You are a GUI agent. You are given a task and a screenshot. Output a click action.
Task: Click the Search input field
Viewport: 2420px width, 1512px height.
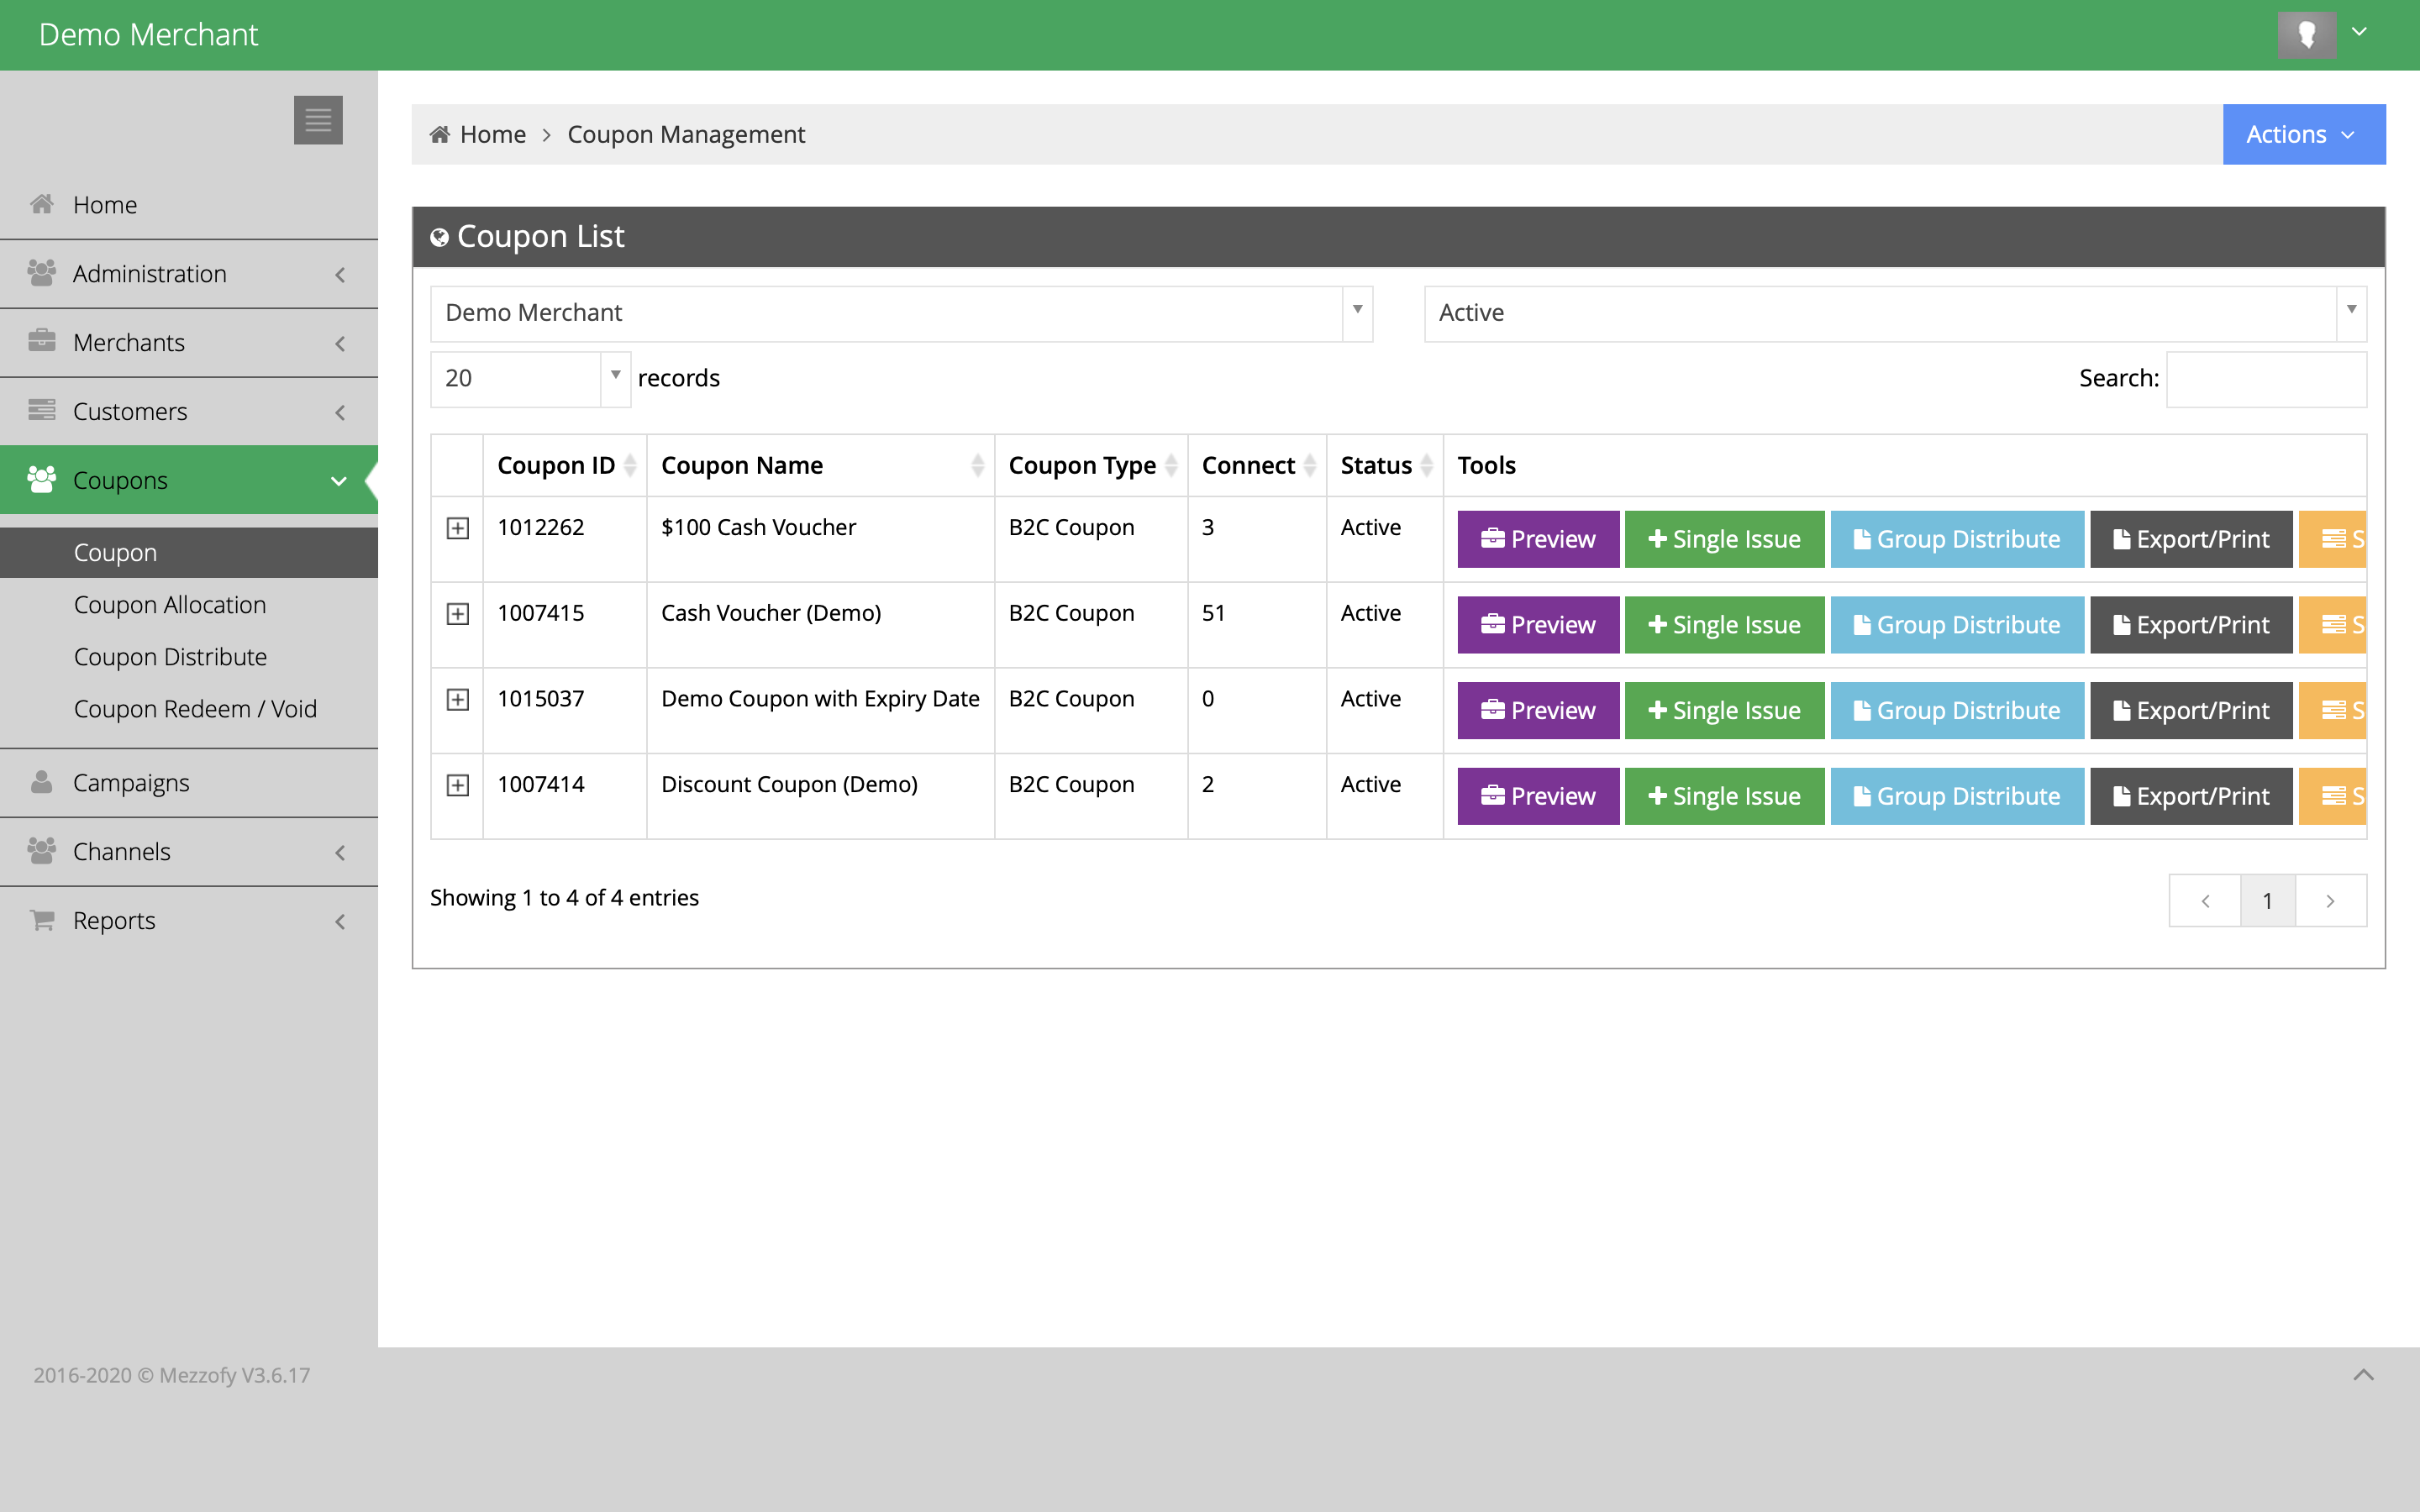pyautogui.click(x=2265, y=379)
